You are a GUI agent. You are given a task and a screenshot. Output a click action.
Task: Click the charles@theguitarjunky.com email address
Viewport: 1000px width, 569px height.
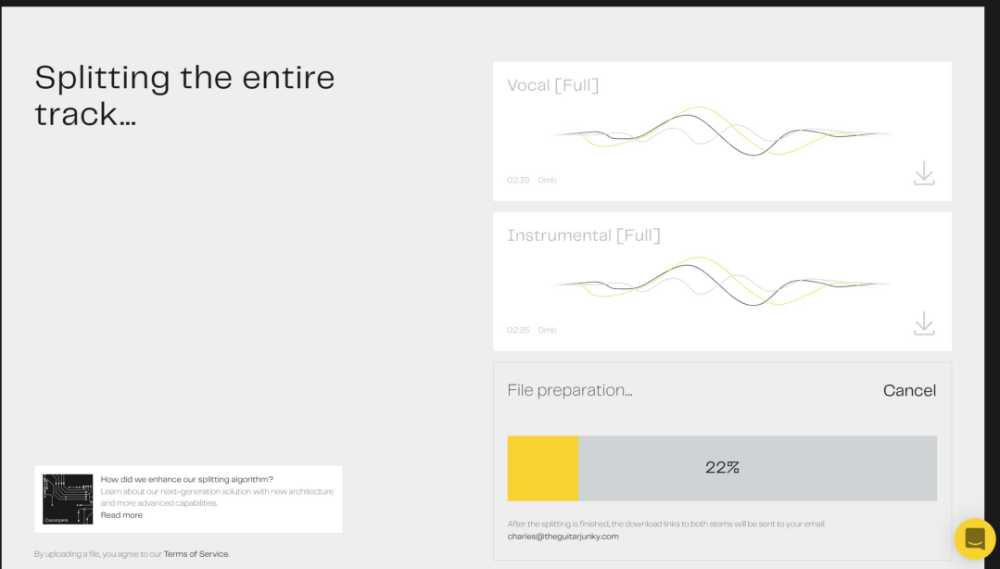[563, 536]
